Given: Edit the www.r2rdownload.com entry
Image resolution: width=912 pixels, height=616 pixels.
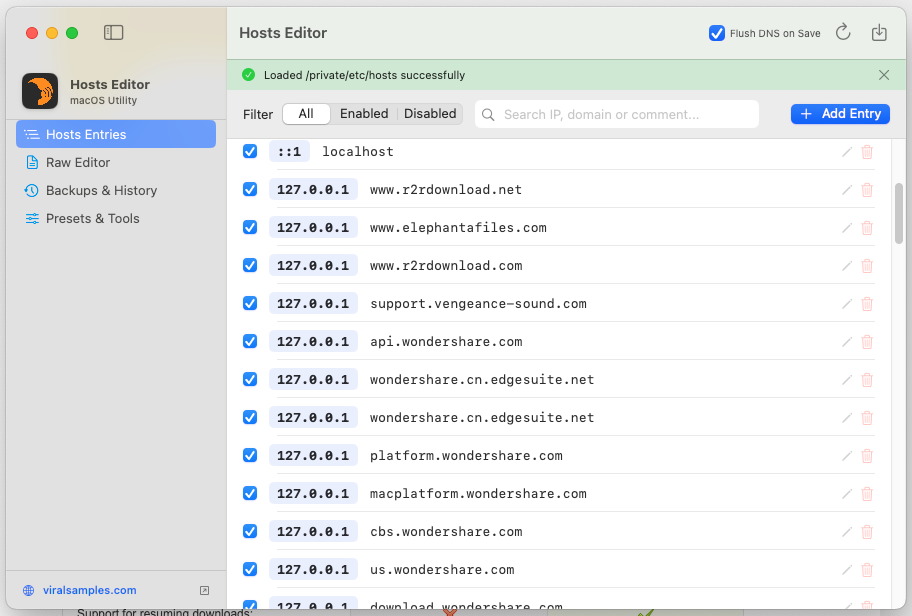Looking at the screenshot, I should (847, 266).
